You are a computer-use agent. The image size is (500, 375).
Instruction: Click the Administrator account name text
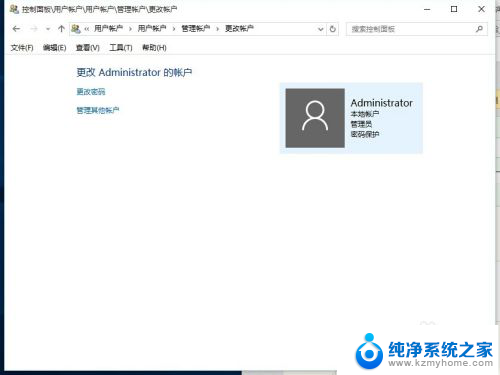click(382, 103)
